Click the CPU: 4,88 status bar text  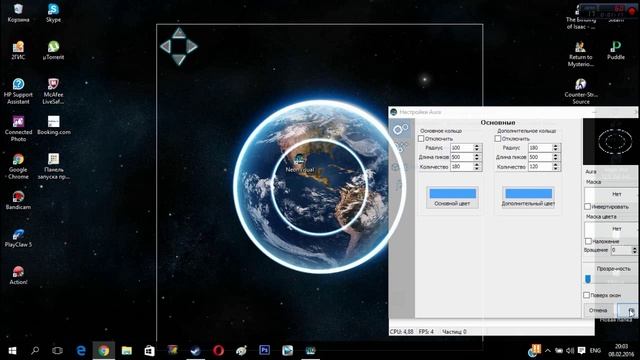coord(402,332)
